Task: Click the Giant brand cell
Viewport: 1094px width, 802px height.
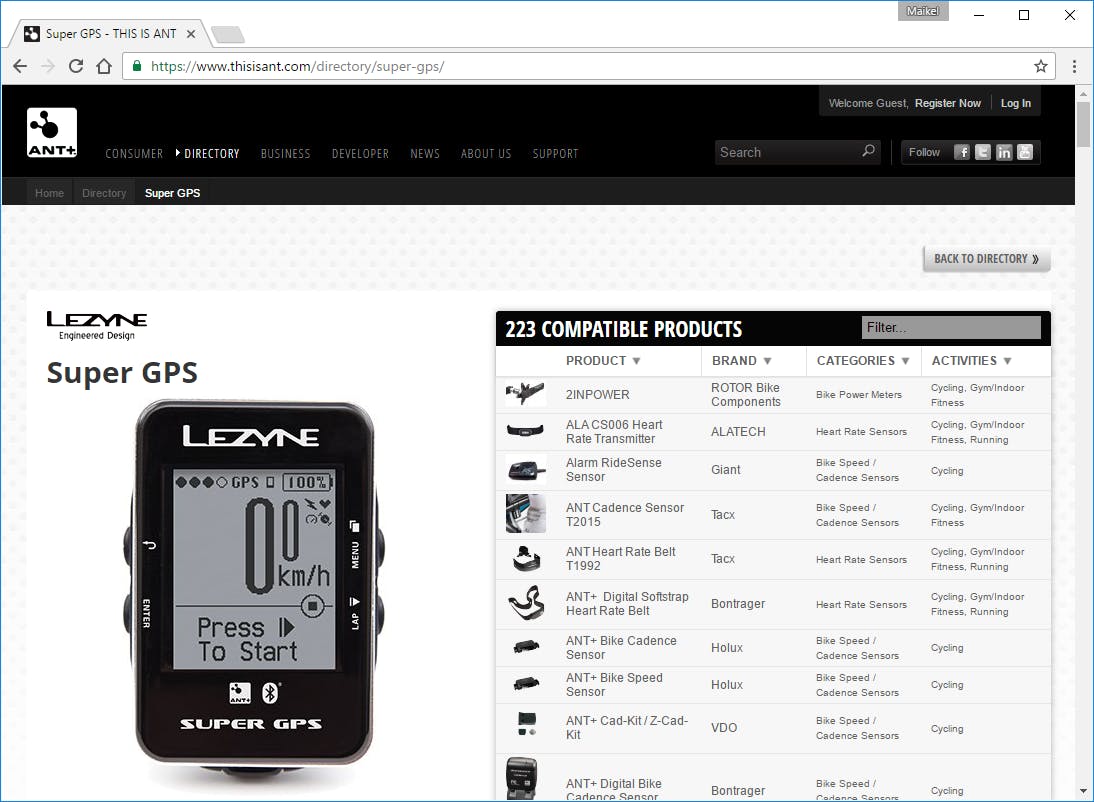Action: click(726, 470)
